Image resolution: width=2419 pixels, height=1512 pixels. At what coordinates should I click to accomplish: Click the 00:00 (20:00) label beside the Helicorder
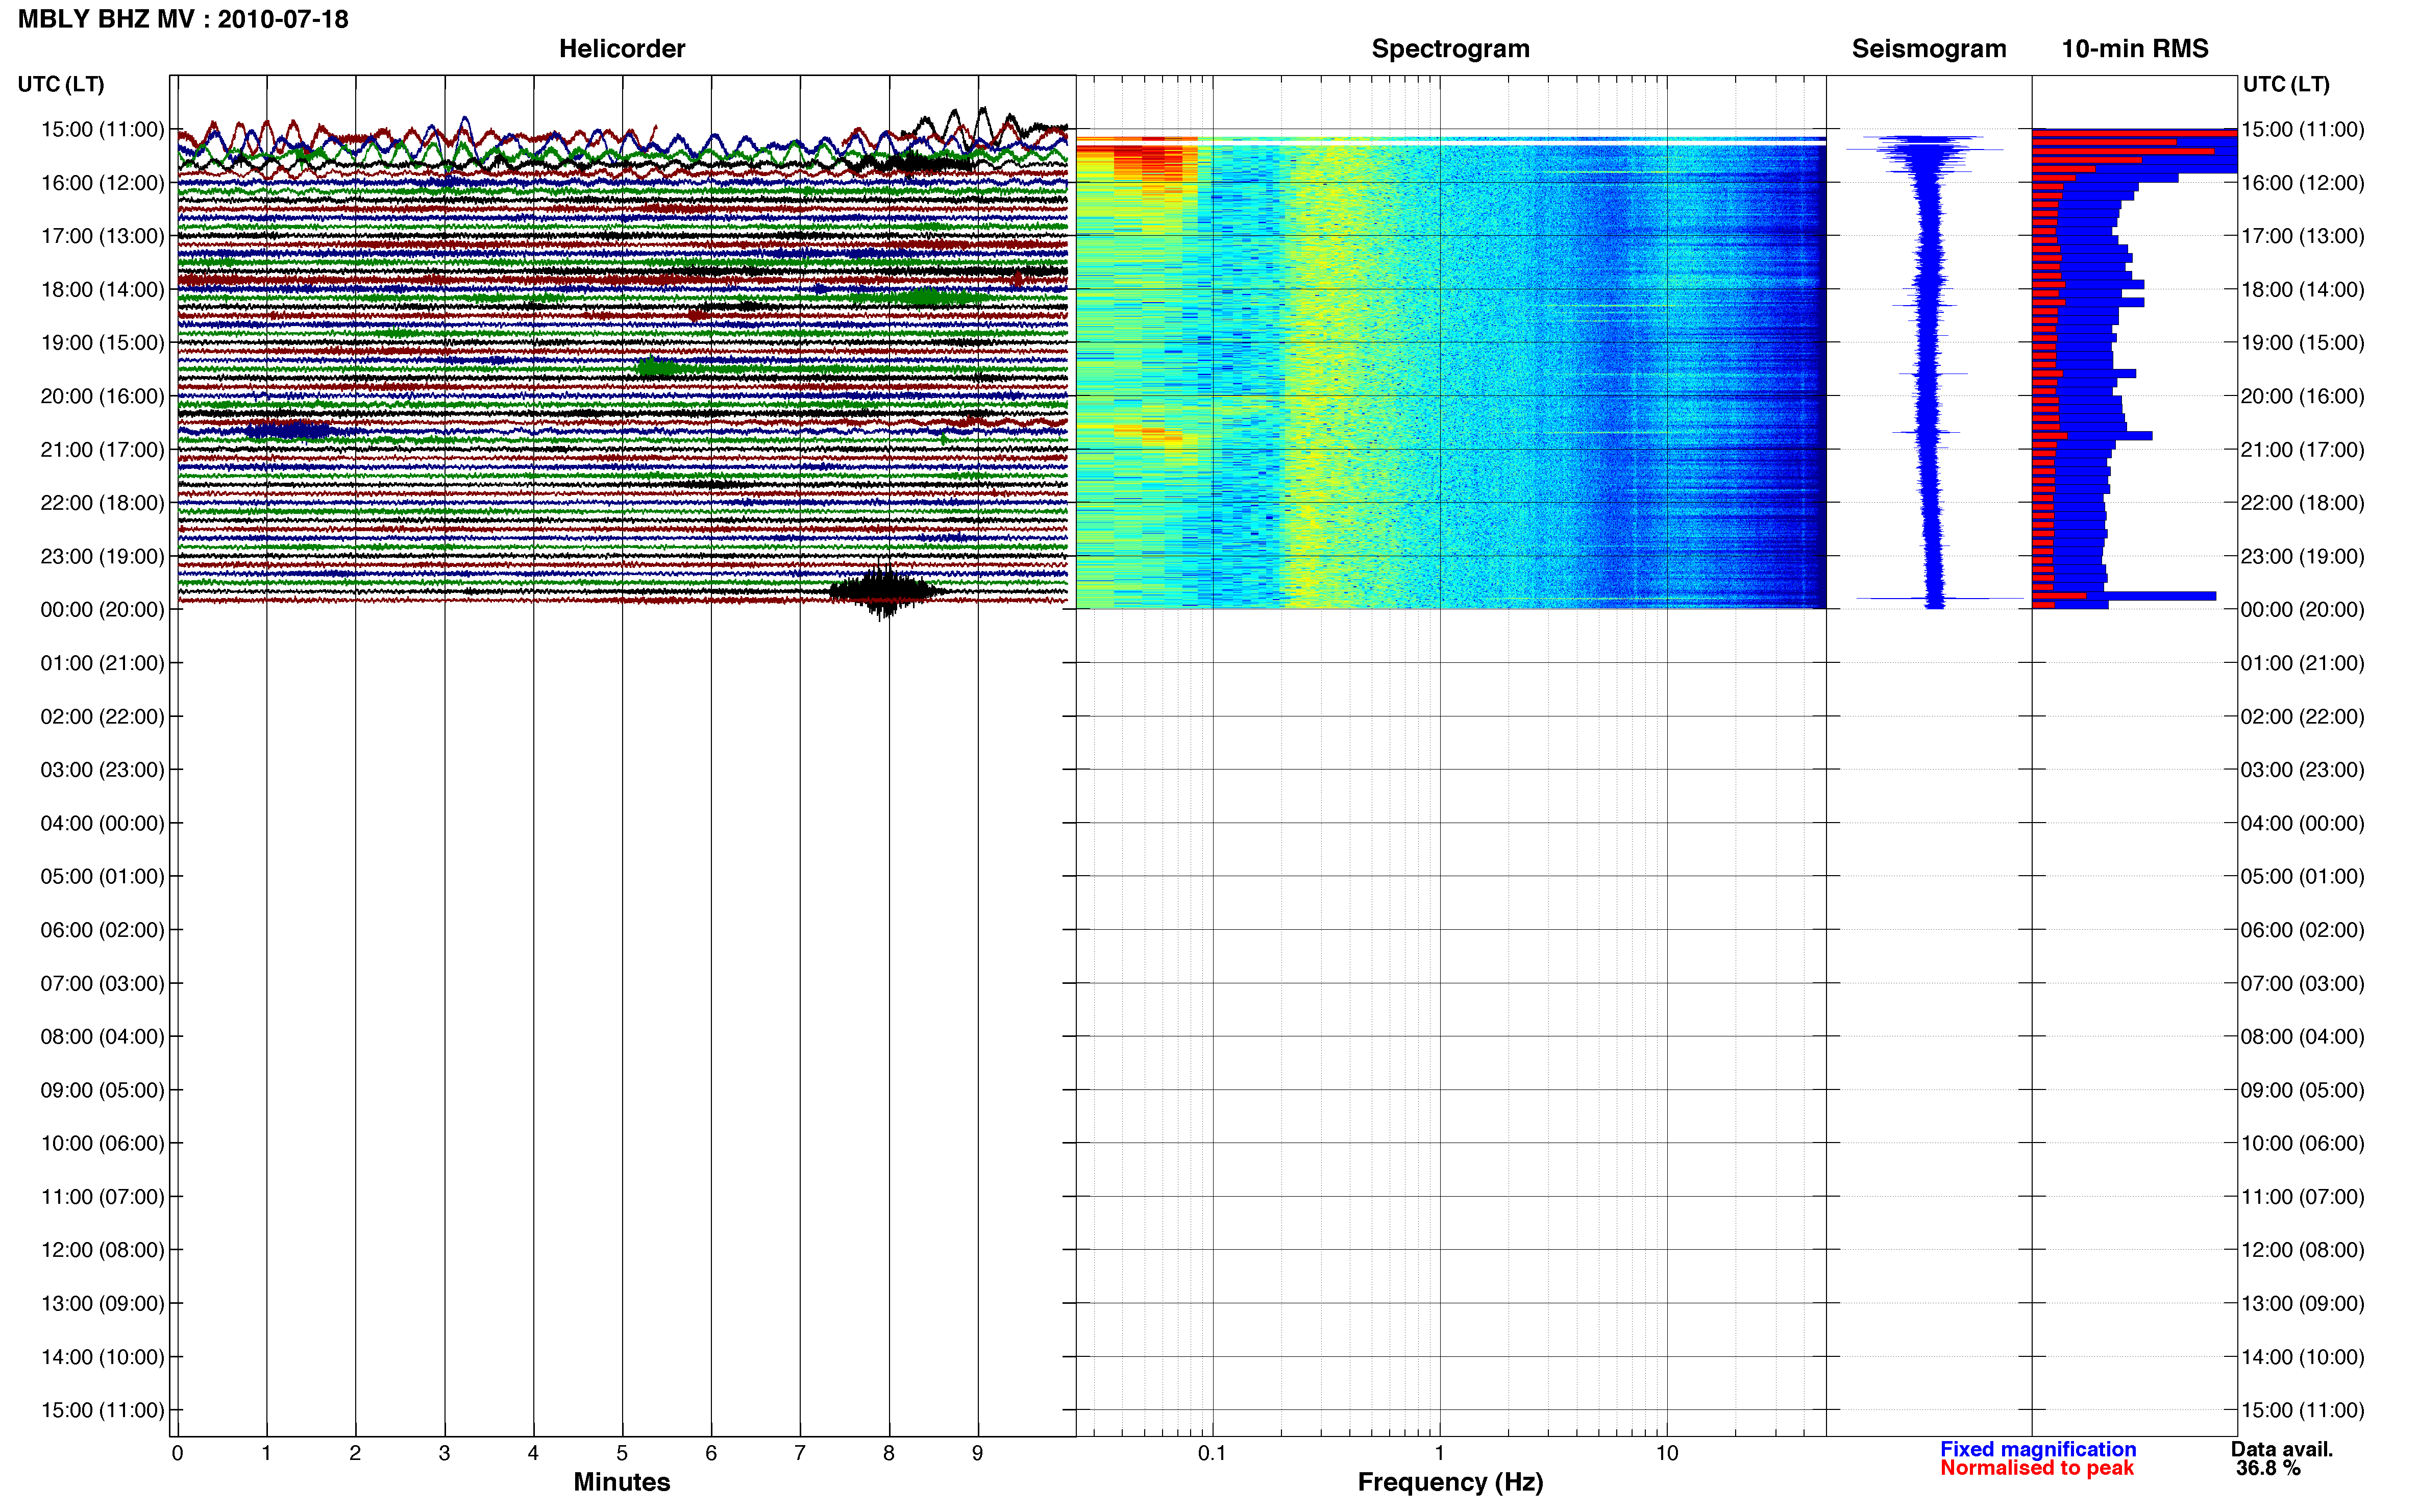102,610
